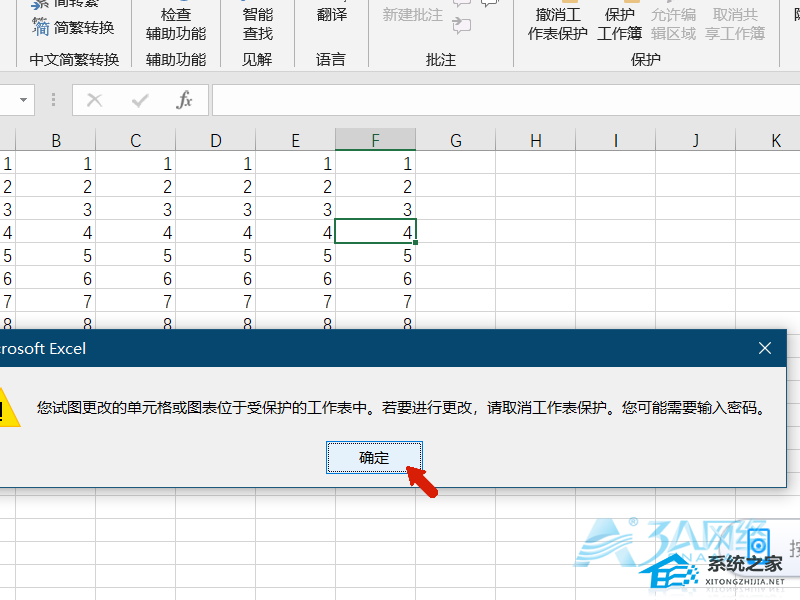Select cell E2 containing 2
The image size is (800, 600).
point(295,186)
